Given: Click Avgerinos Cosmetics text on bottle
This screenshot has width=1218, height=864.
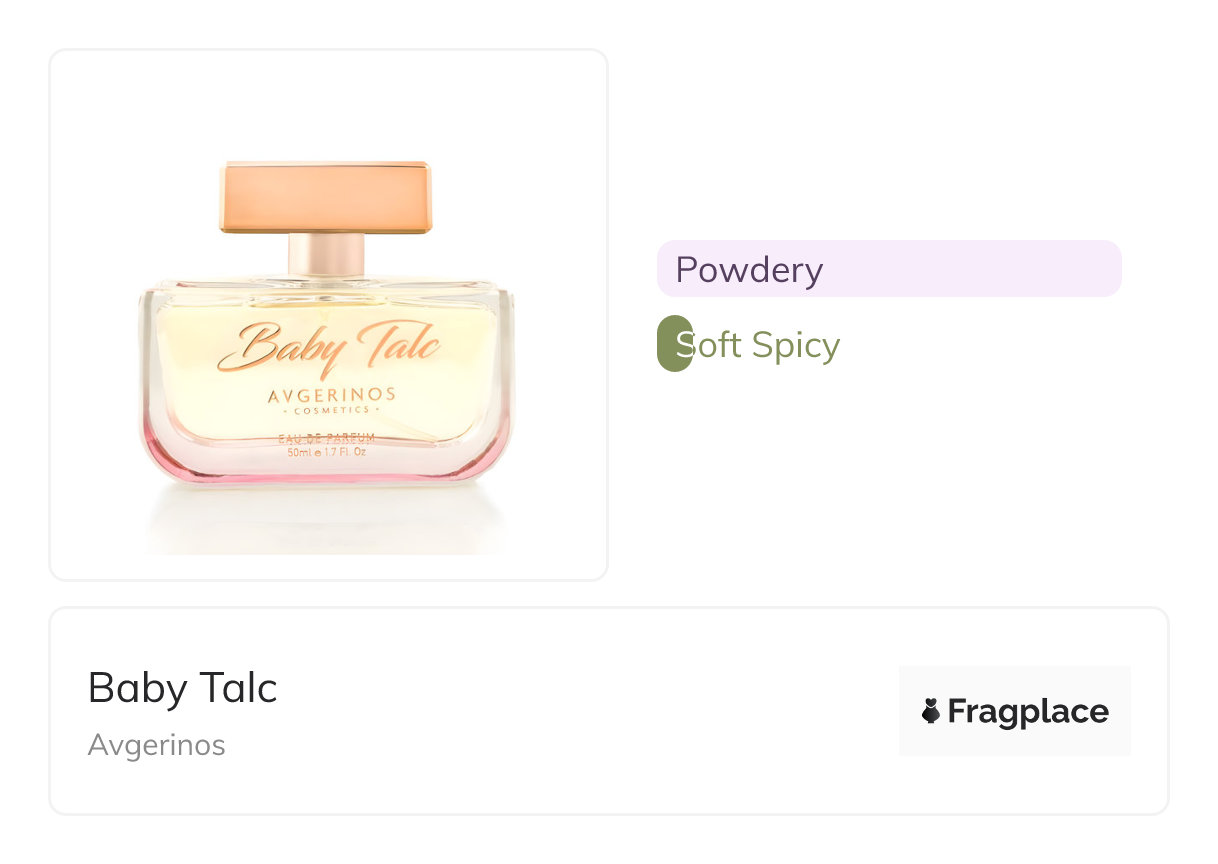Looking at the screenshot, I should click(x=331, y=400).
